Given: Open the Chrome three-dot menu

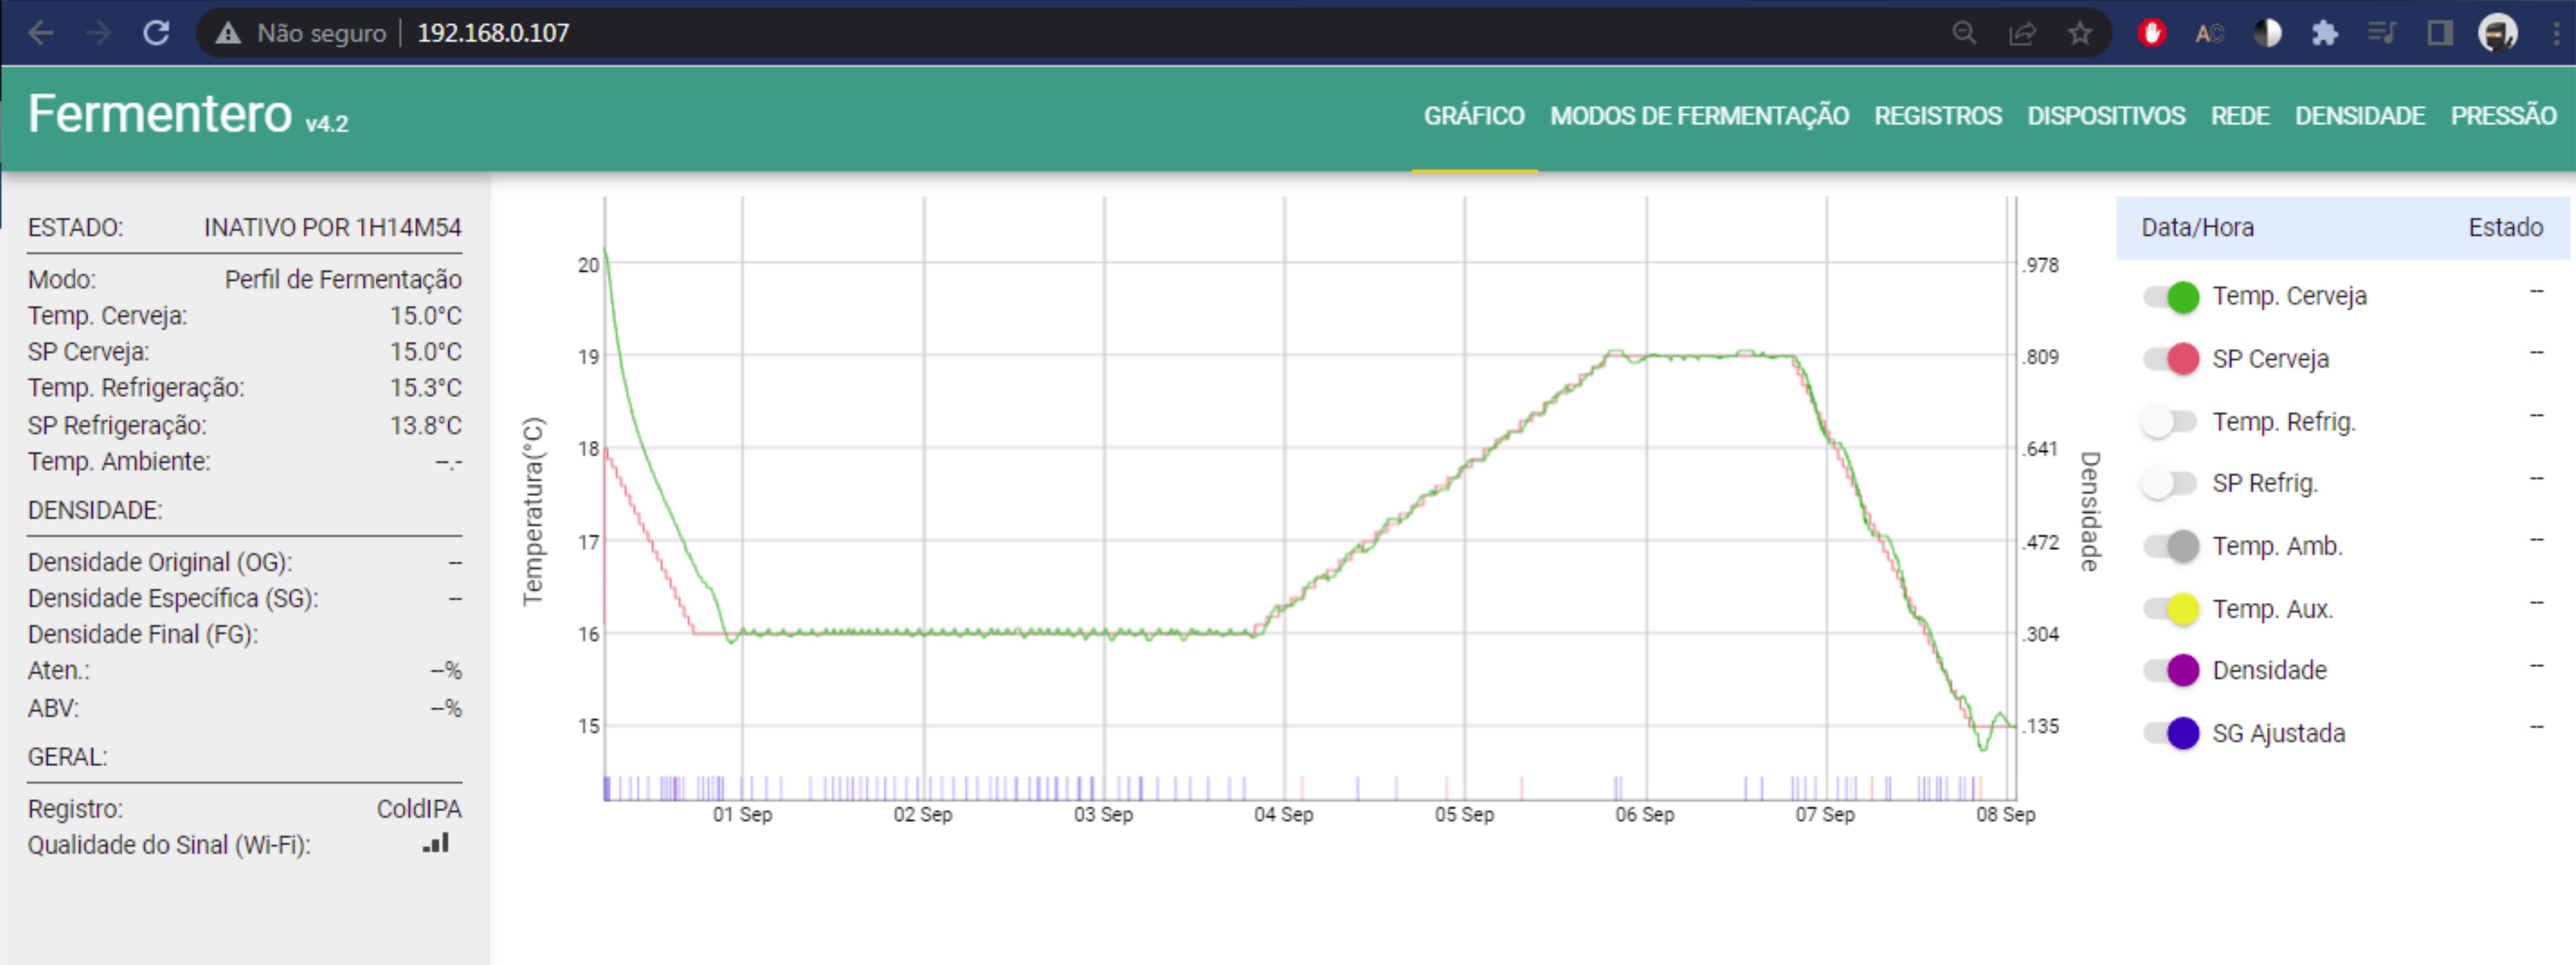Looking at the screenshot, I should (2556, 33).
